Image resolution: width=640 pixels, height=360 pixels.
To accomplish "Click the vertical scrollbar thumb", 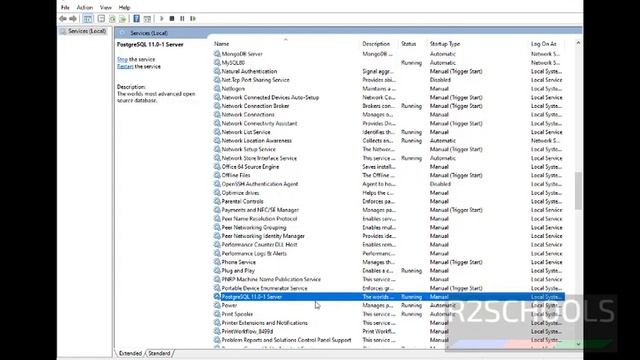I will tap(578, 191).
